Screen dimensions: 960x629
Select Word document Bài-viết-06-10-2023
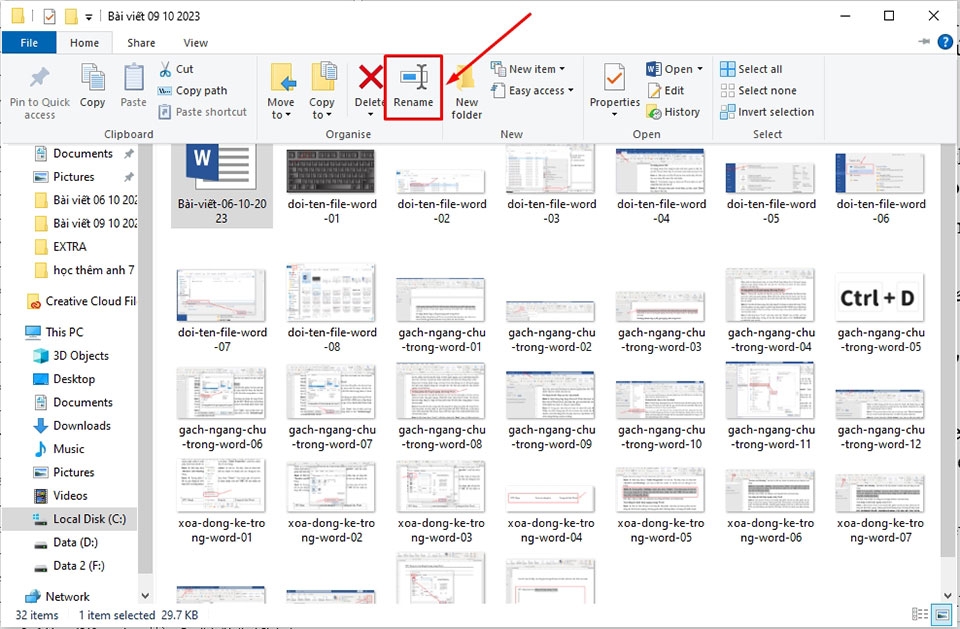(x=222, y=186)
